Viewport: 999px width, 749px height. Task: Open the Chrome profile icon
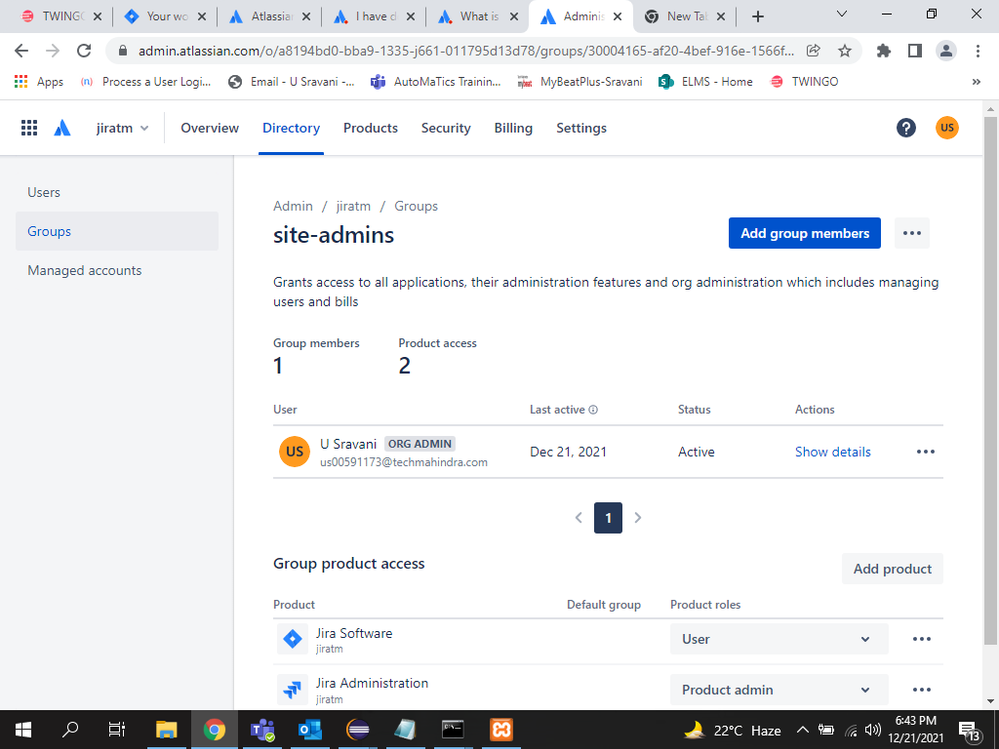(946, 50)
